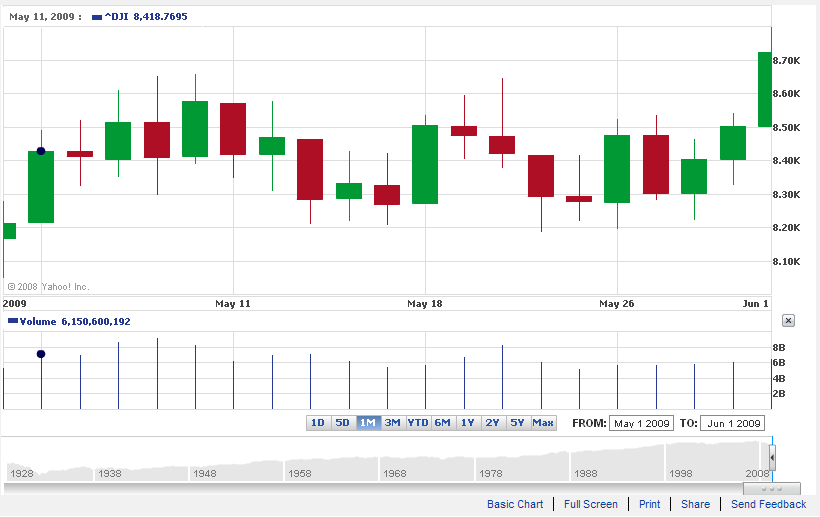Show year-to-date (YTD) range

[418, 423]
